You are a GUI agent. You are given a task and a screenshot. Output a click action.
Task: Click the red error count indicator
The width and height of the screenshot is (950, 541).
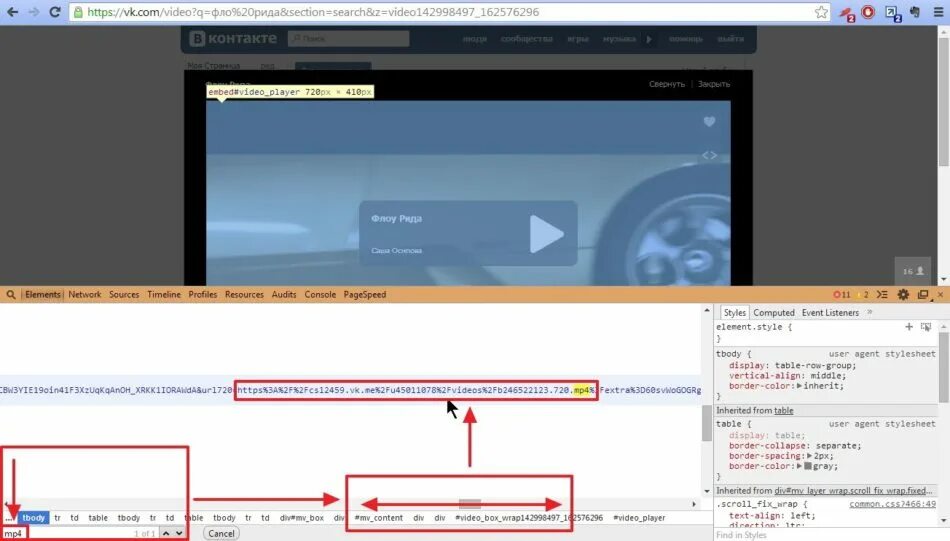click(842, 294)
